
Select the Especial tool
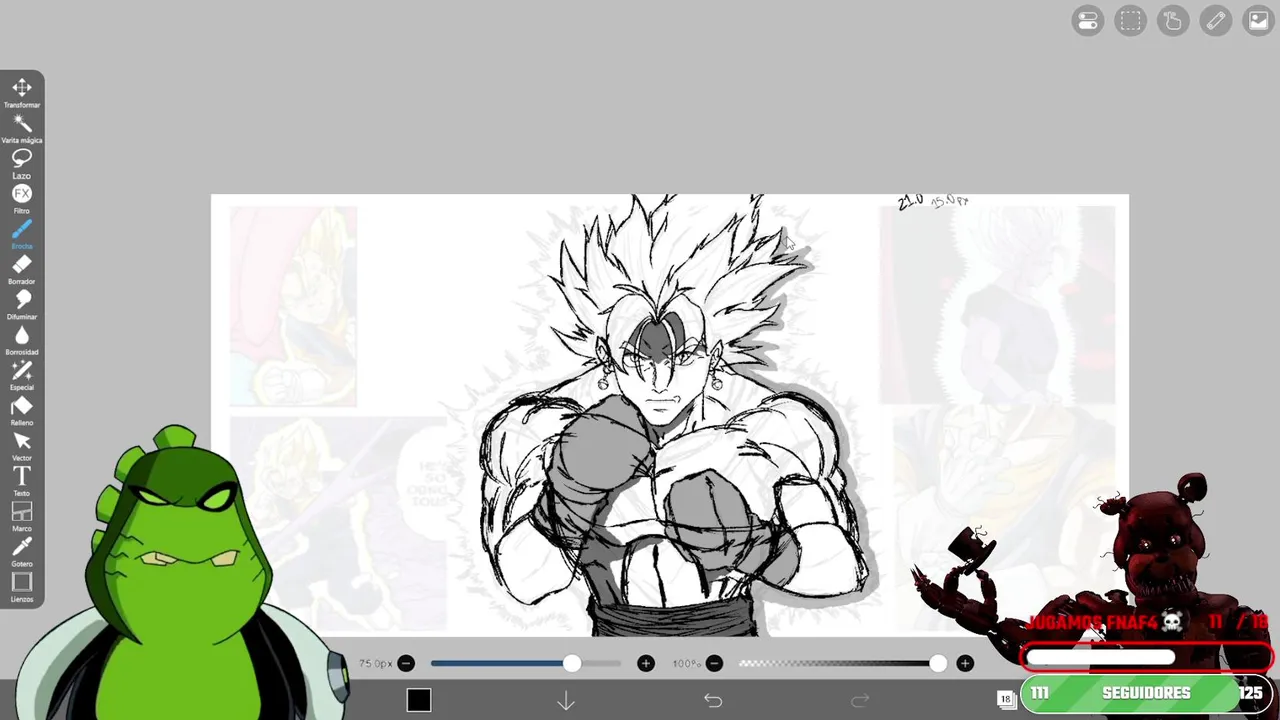[22, 375]
